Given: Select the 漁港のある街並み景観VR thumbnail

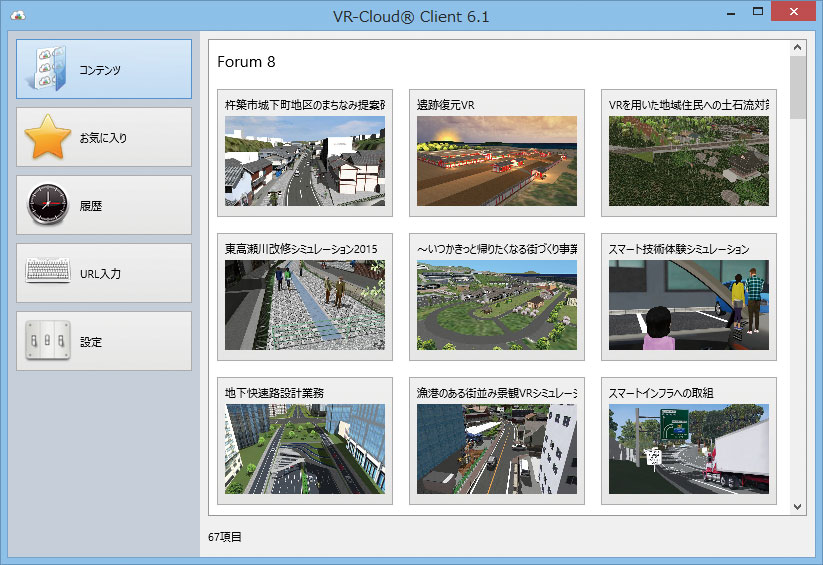Looking at the screenshot, I should click(x=497, y=449).
